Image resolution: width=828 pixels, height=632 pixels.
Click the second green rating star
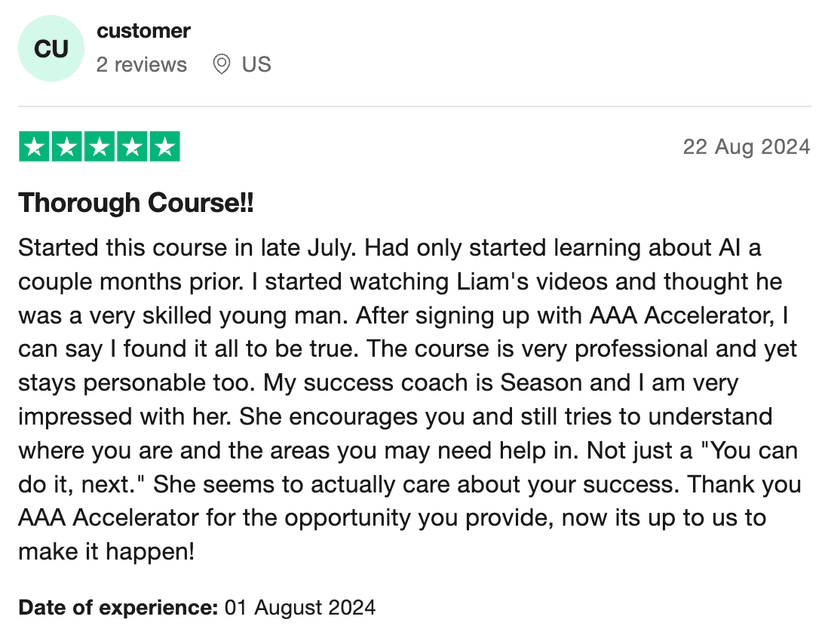point(67,148)
